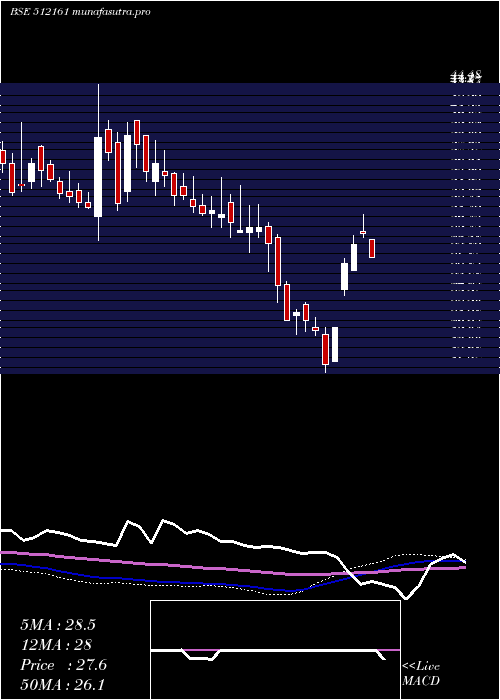Click the <<Live MACD label

421,674
